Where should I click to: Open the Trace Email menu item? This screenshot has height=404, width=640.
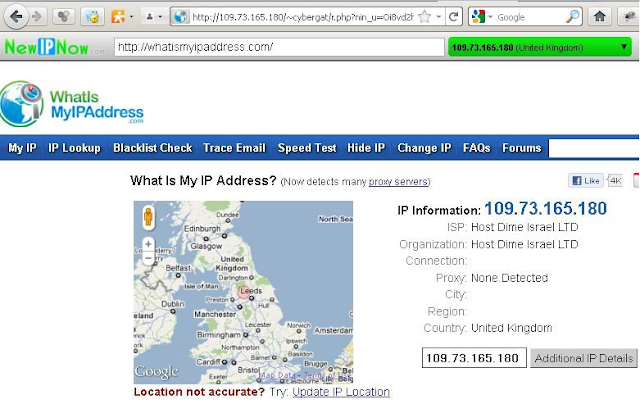coord(234,148)
